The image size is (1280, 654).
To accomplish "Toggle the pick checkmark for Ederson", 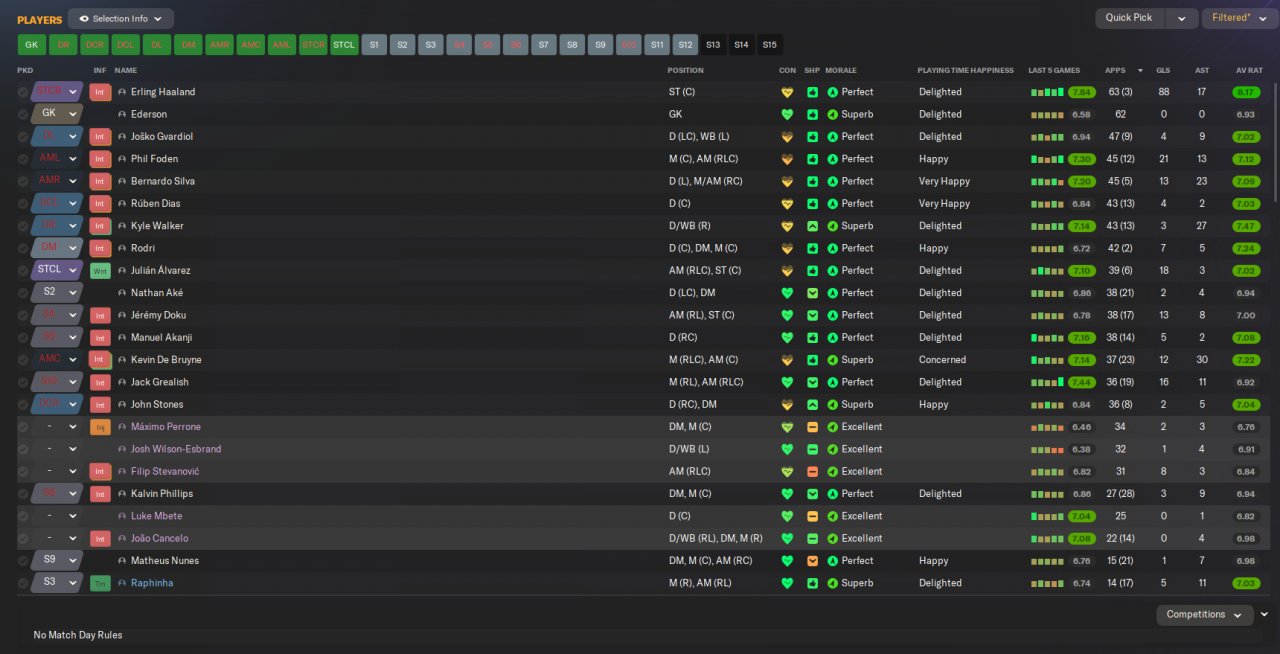I will 23,114.
